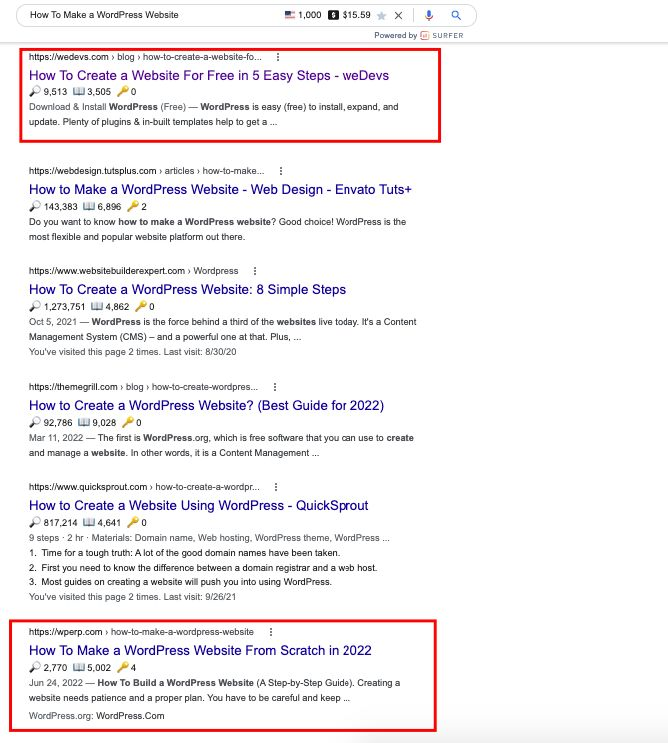
Task: Click the traffic magnifier icon beside 92,786
Action: pos(35,422)
